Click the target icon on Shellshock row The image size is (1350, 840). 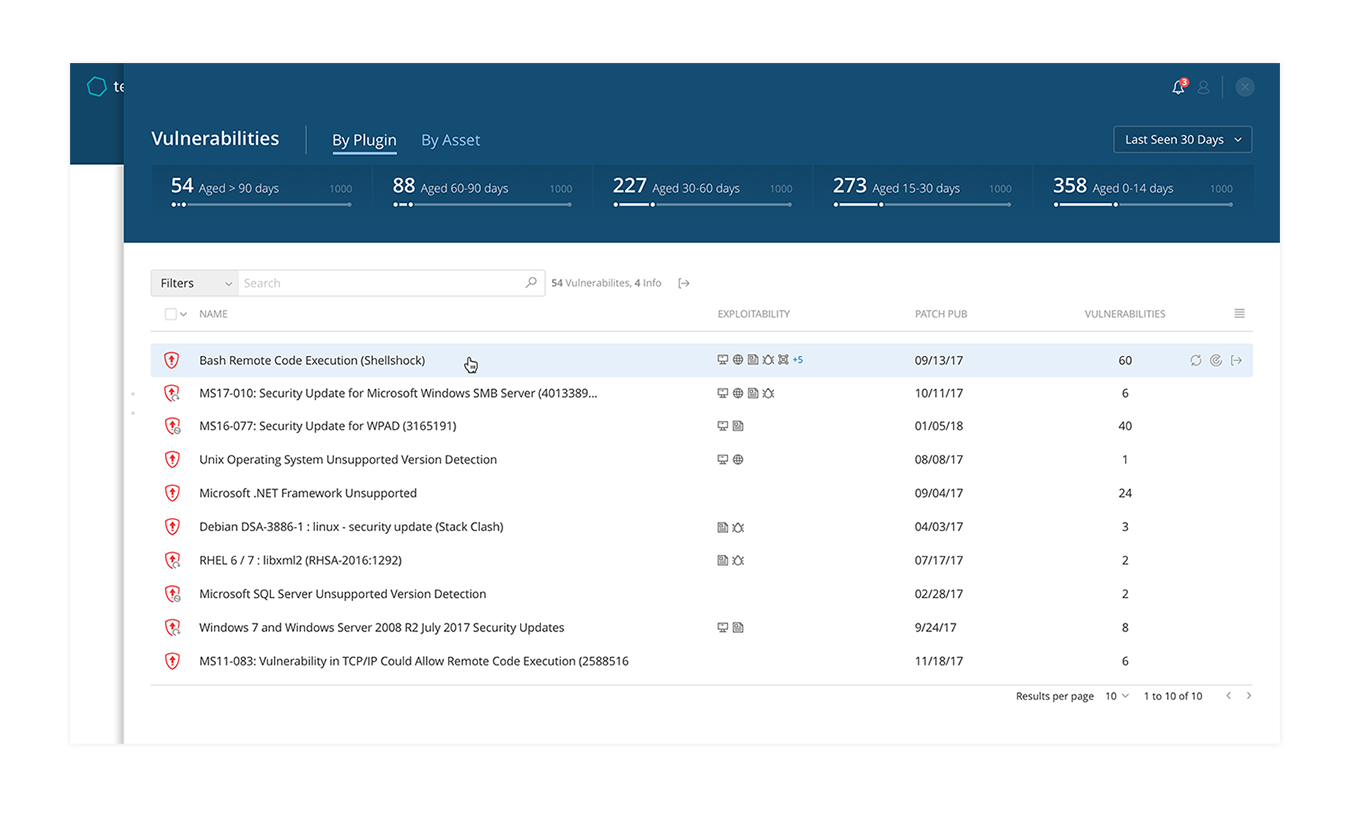pyautogui.click(x=1216, y=361)
